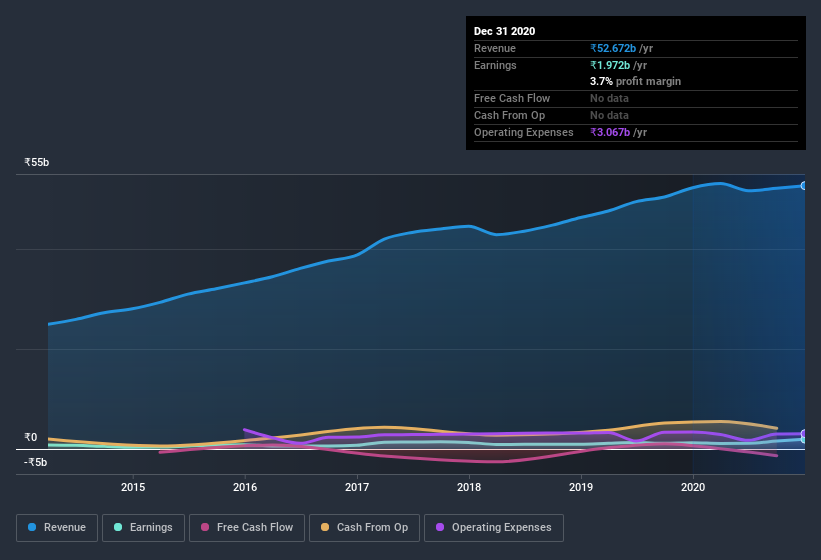Click the Earnings tooltip row label

point(495,65)
